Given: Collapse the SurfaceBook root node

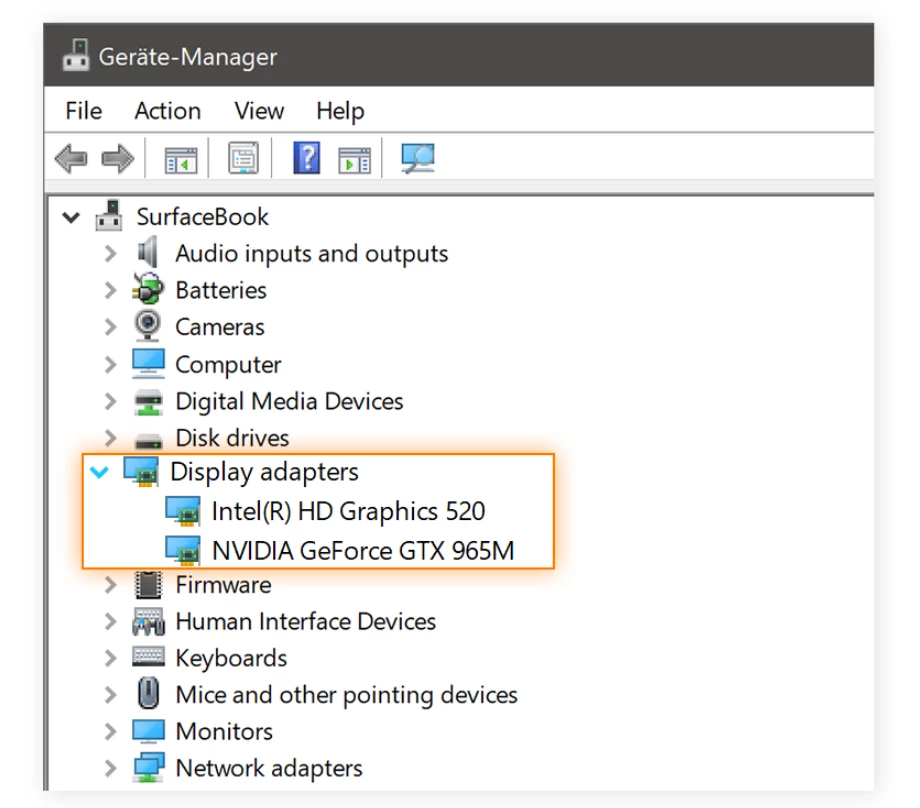Looking at the screenshot, I should click(x=71, y=218).
